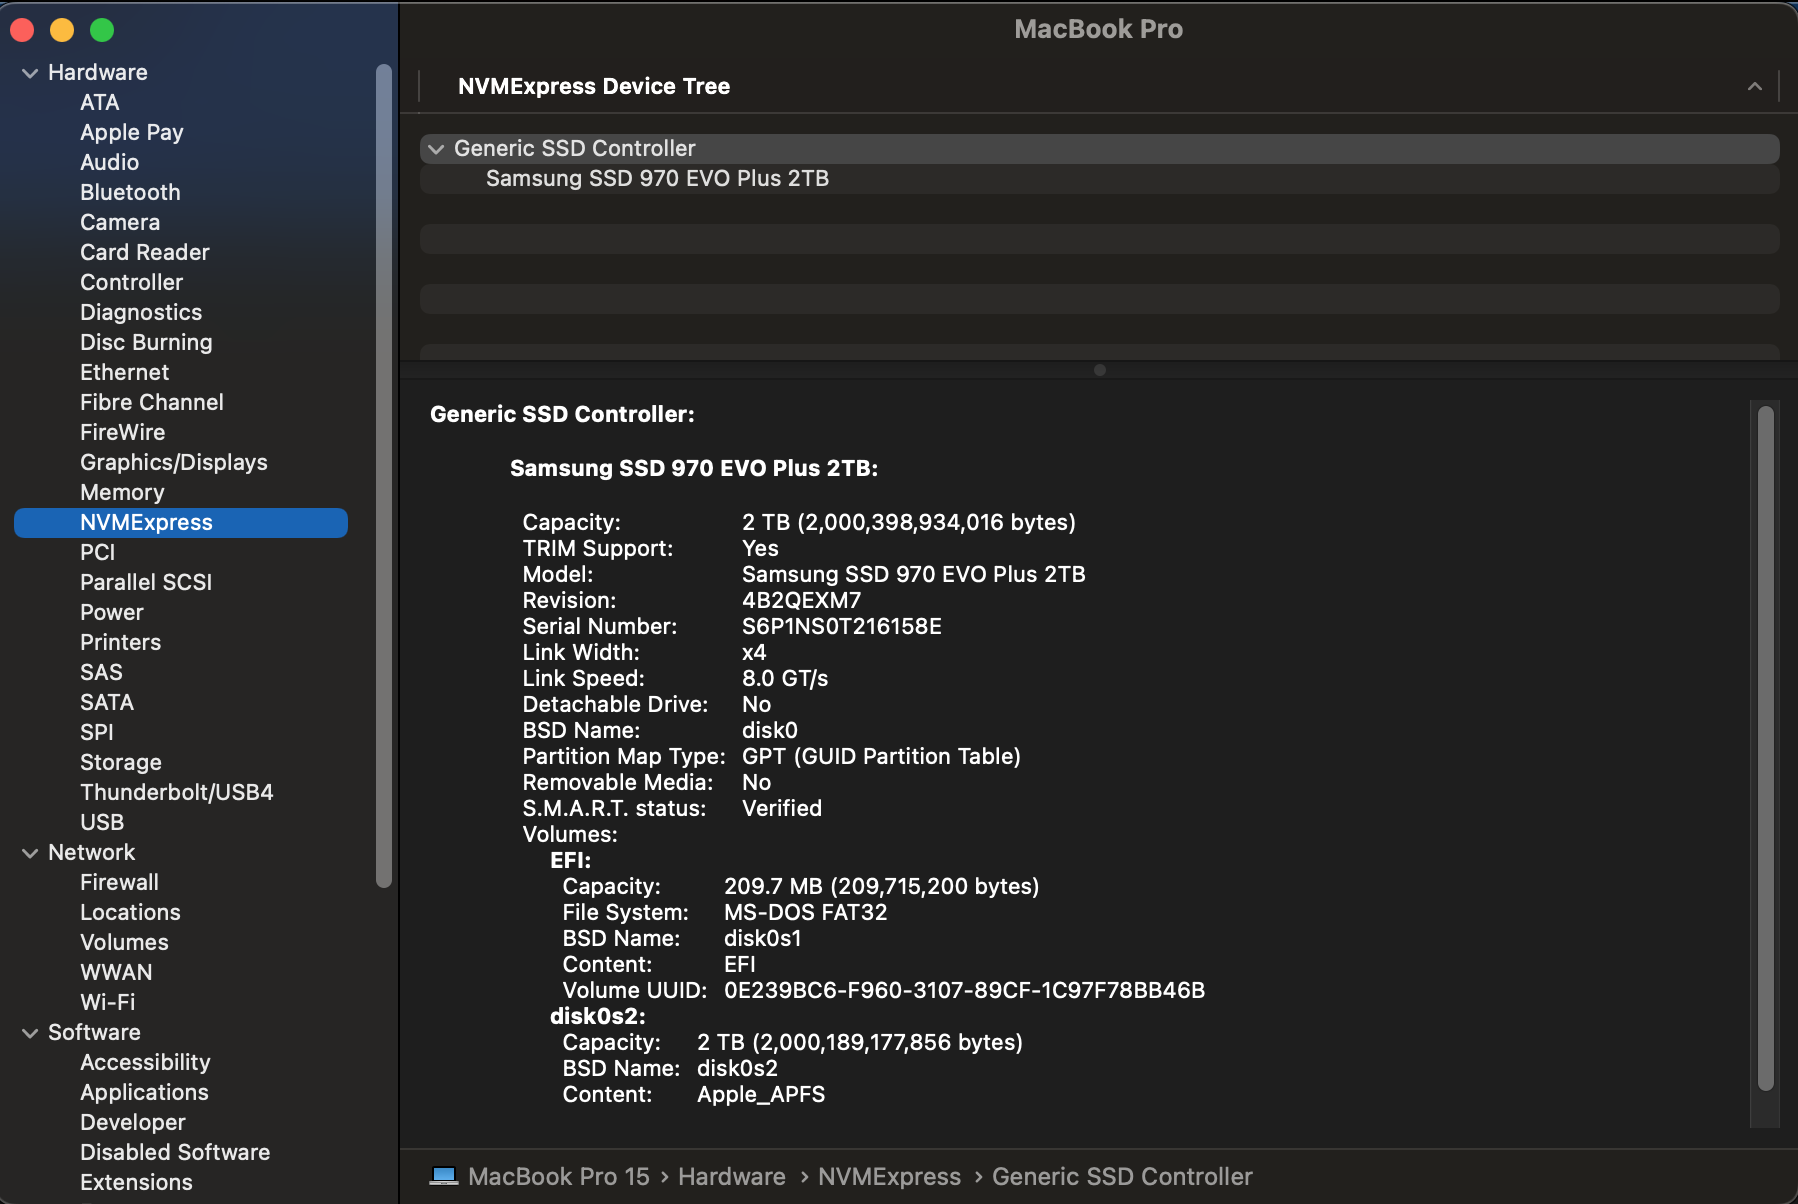This screenshot has width=1798, height=1204.
Task: Show Bluetooth hardware details
Action: [x=131, y=193]
